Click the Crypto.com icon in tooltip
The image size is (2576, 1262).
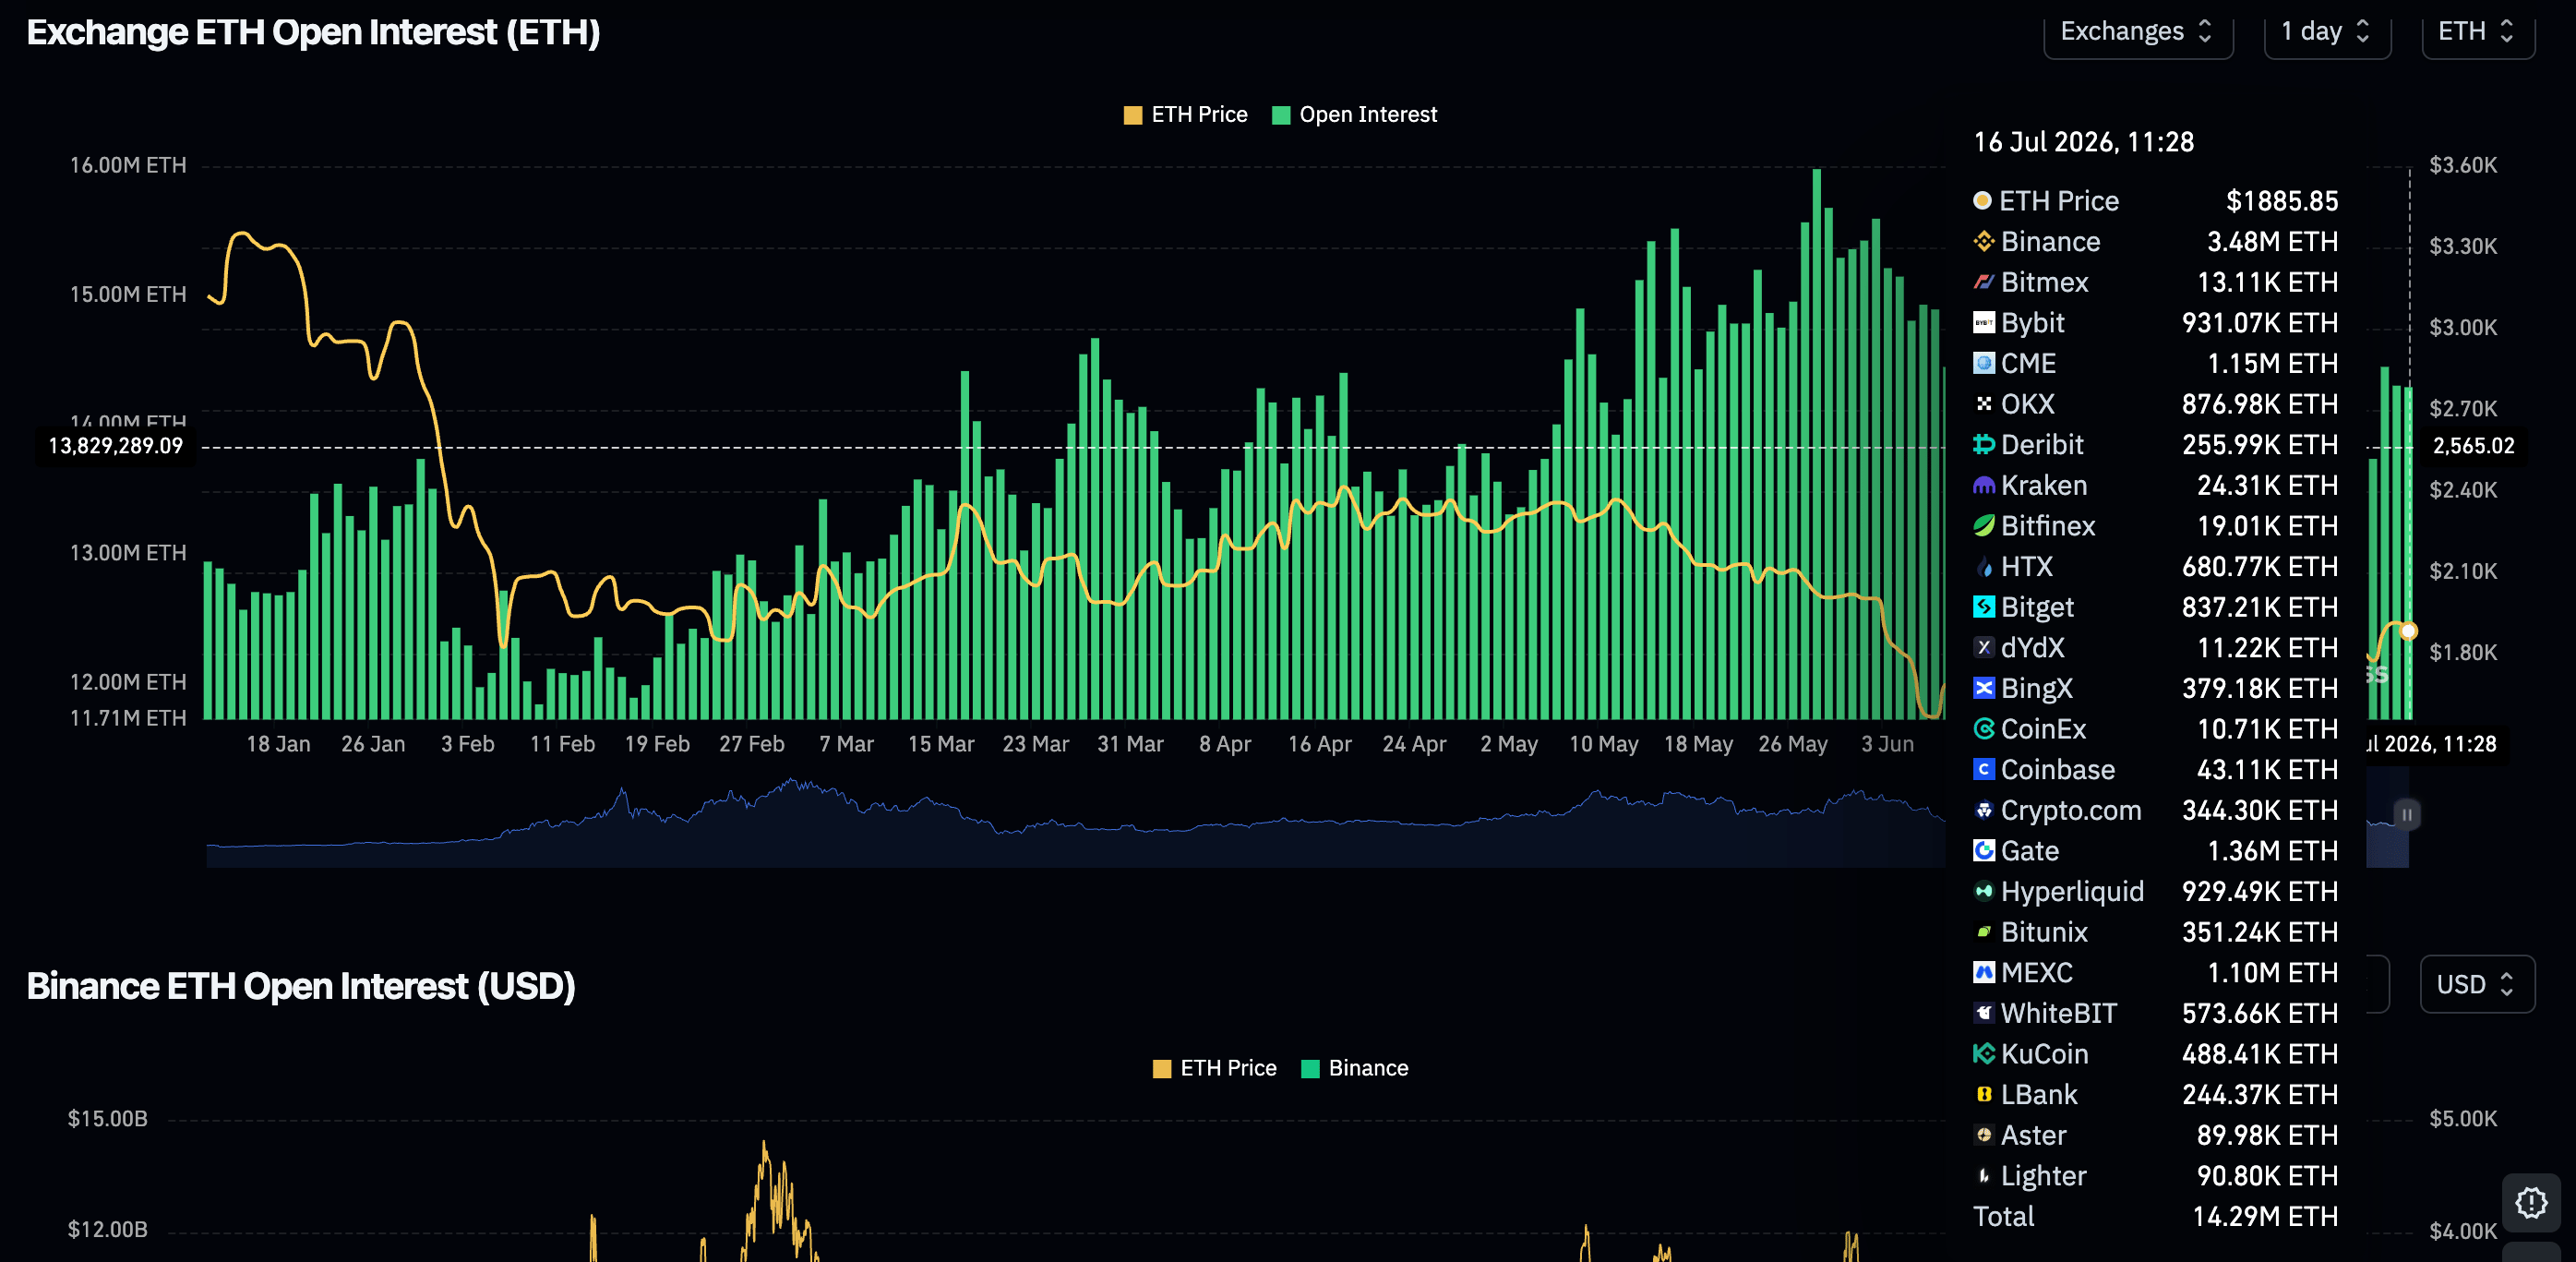click(x=1983, y=810)
